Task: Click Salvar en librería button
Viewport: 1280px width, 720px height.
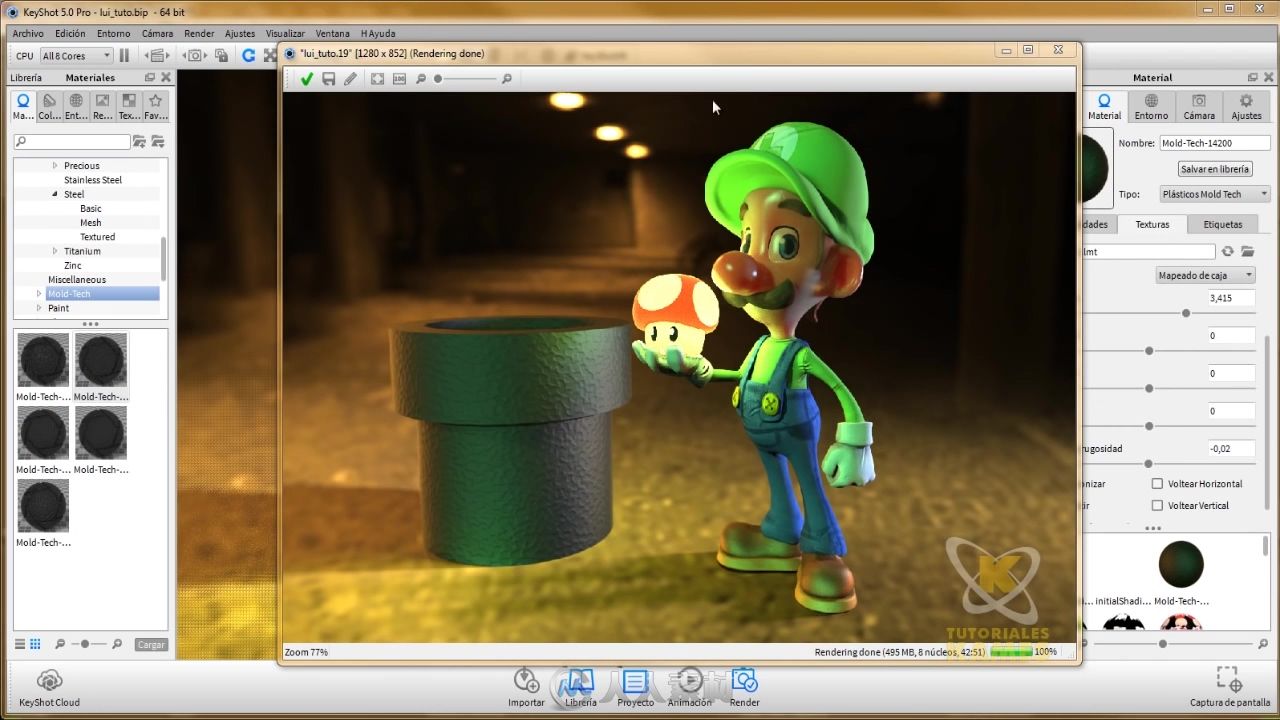Action: click(x=1215, y=169)
